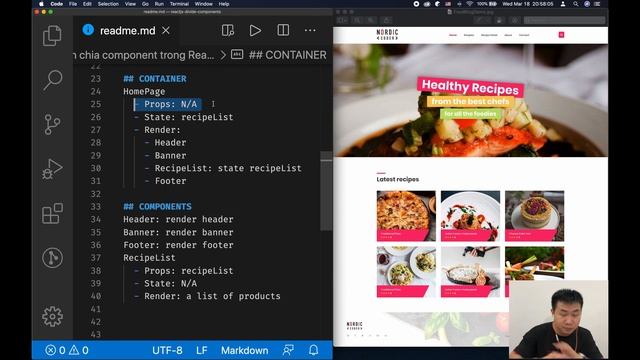Open the small cake recipe card thumbnail
Screen dimensions: 640x360
(534, 216)
